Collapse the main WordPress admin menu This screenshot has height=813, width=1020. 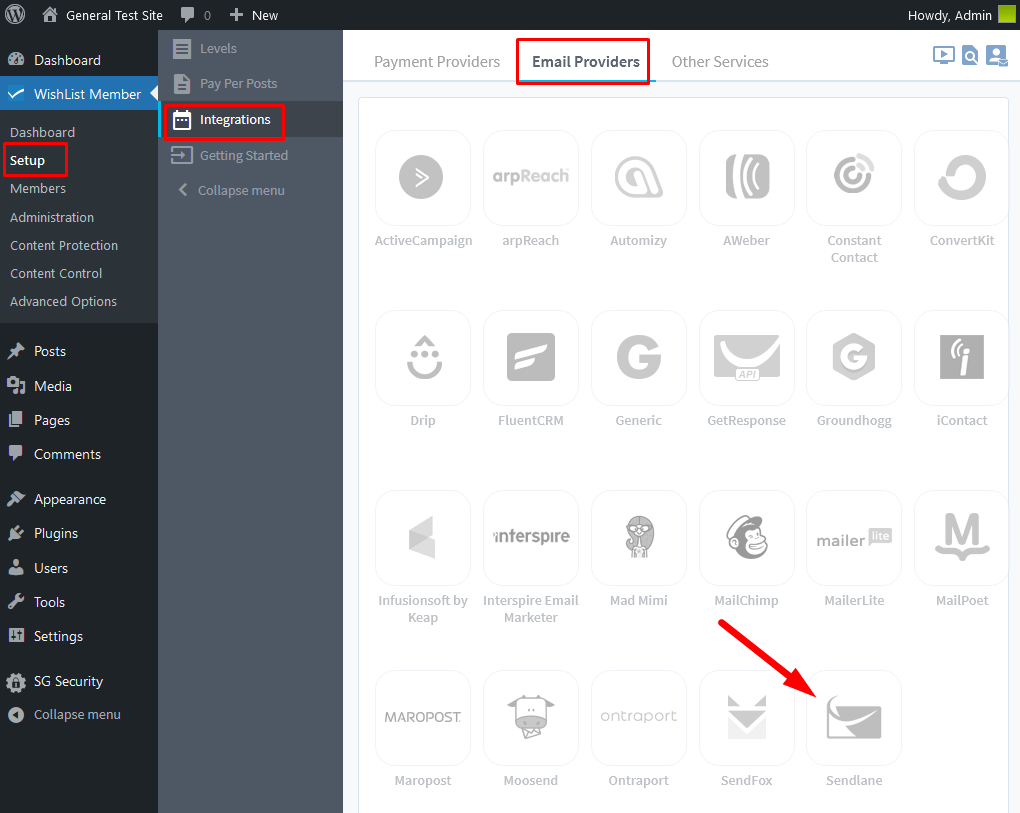[x=79, y=715]
